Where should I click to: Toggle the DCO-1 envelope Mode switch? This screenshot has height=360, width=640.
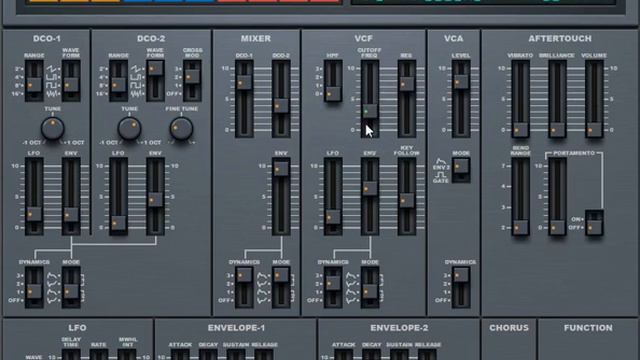[x=71, y=287]
